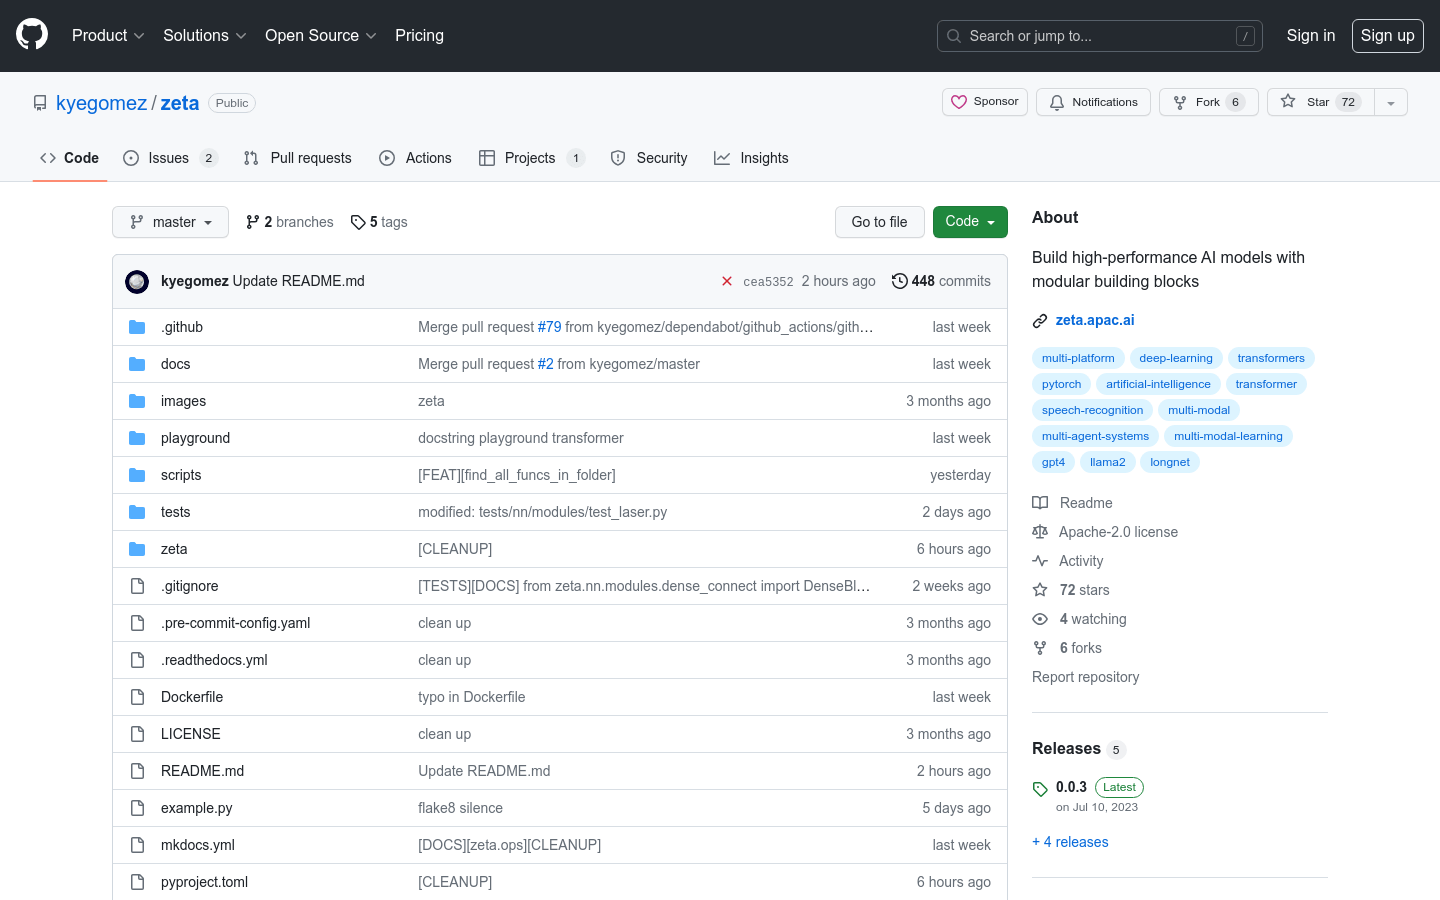Click the slash shortcut icon in the search box

1245,36
